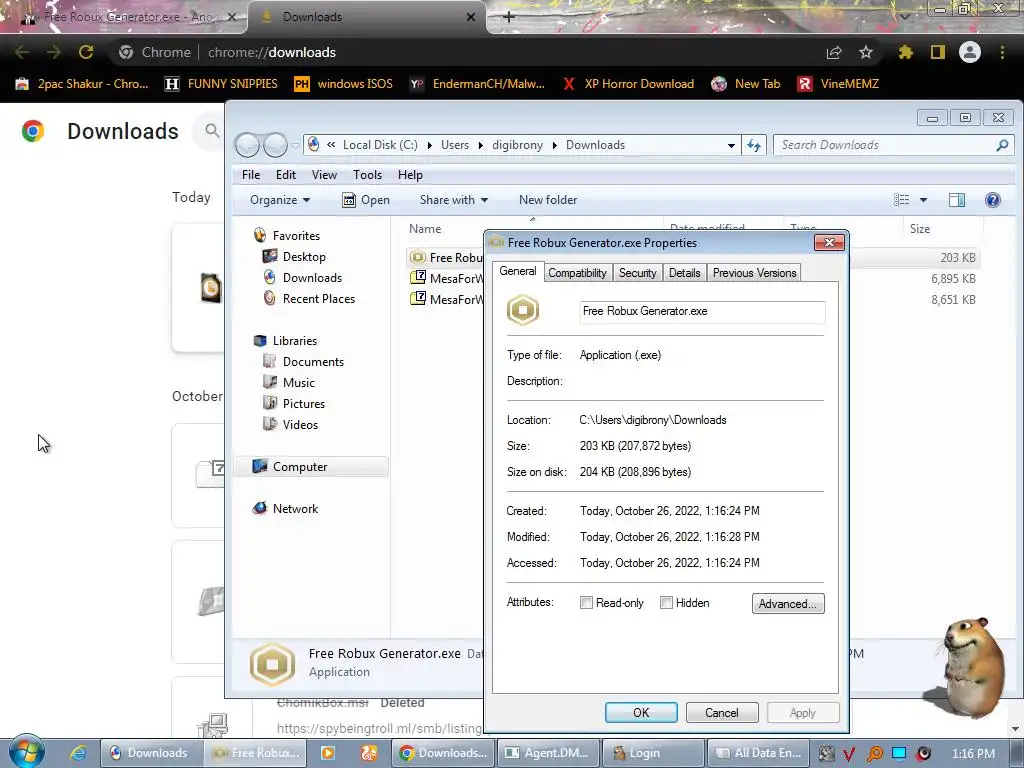
Task: Click search magnifier in Search Downloads box
Action: (1002, 145)
